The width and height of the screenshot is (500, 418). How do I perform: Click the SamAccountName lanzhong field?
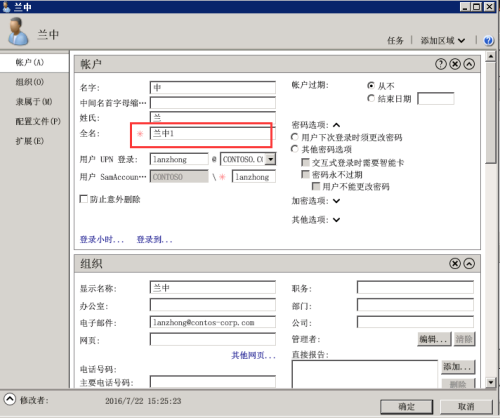click(254, 177)
